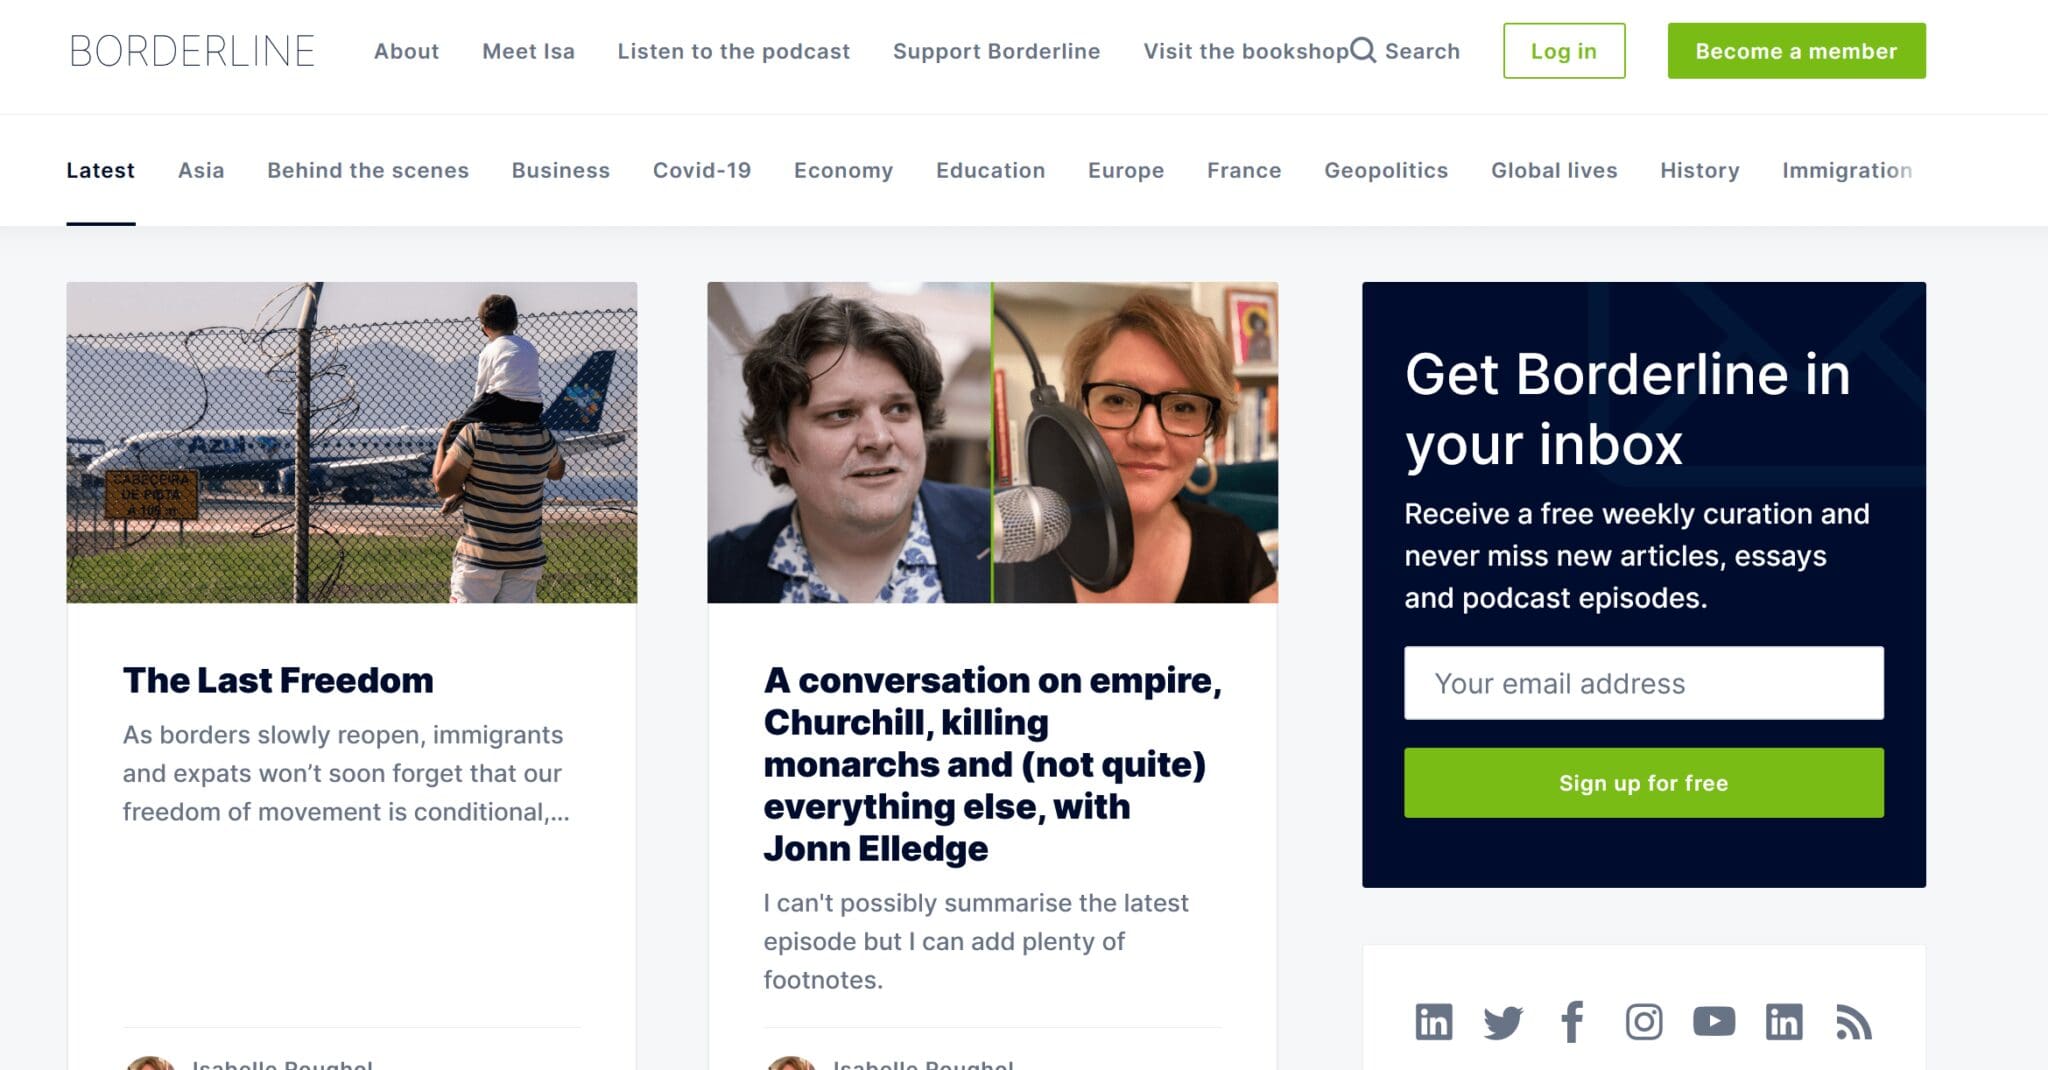Visit the bookshop link
2048x1070 pixels.
[x=1245, y=51]
